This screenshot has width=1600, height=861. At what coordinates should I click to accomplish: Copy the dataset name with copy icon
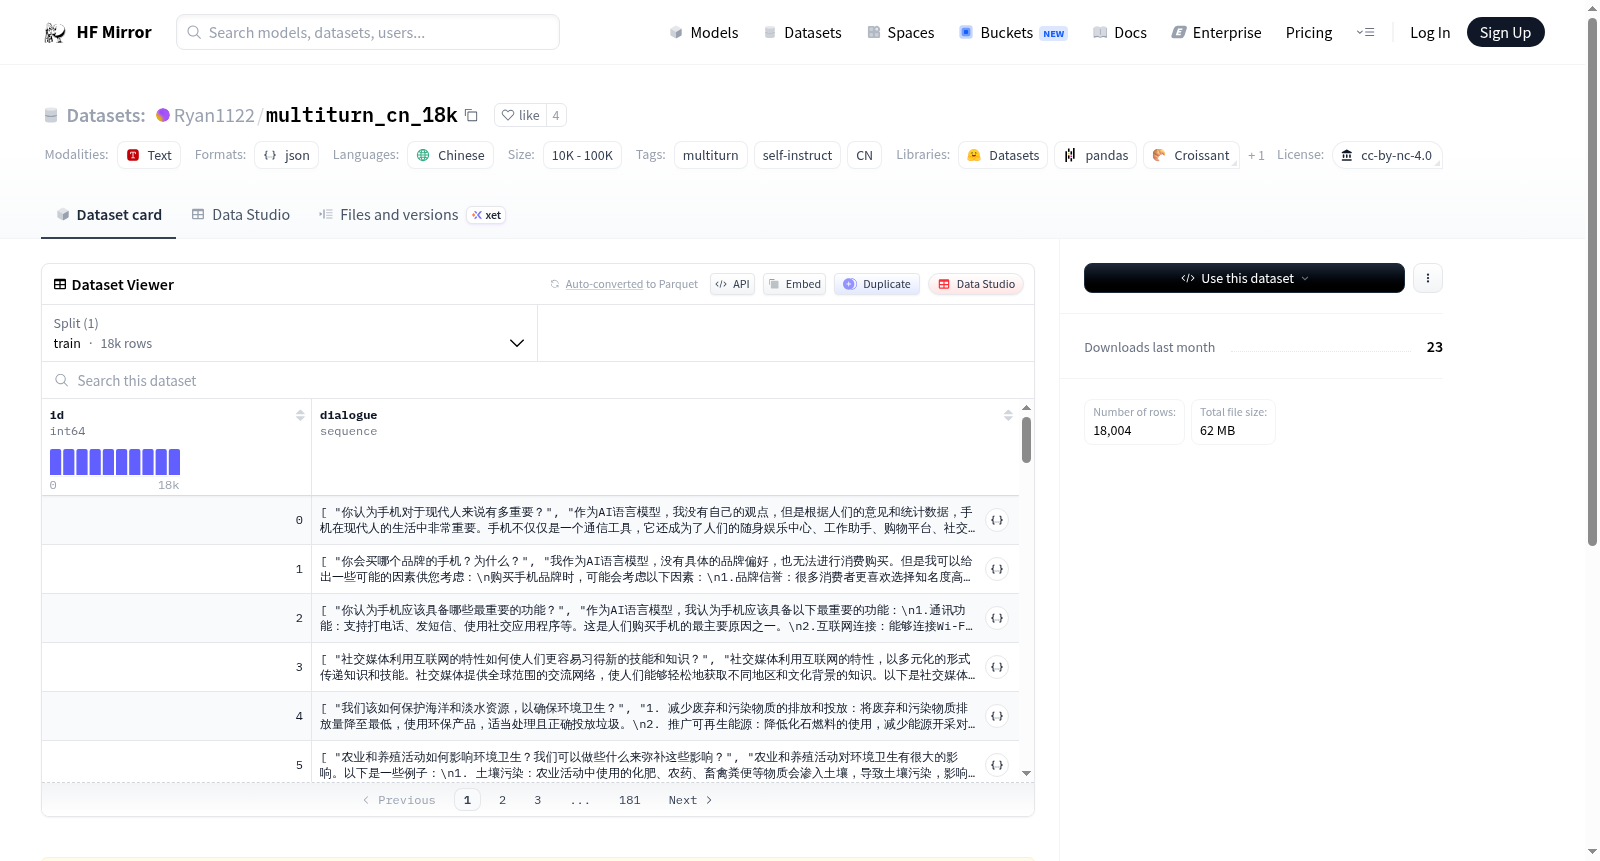tap(472, 115)
